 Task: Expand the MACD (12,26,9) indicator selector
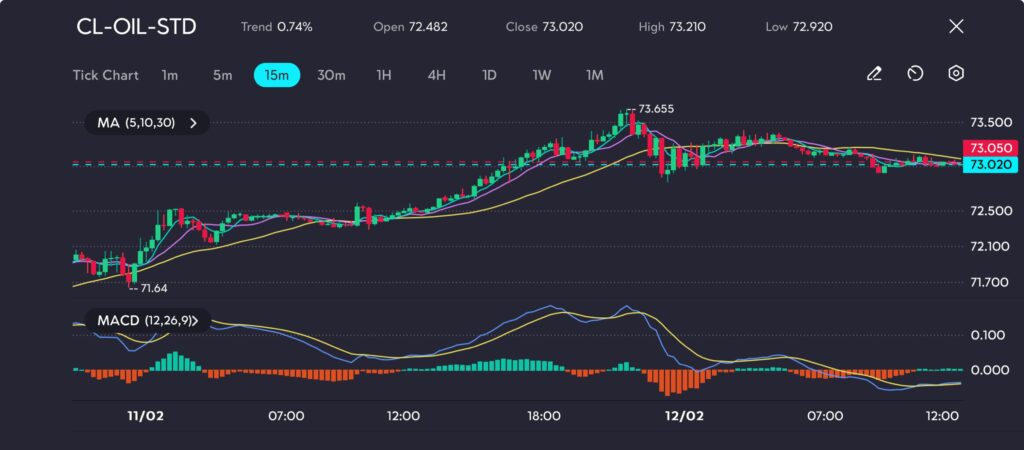pyautogui.click(x=147, y=320)
